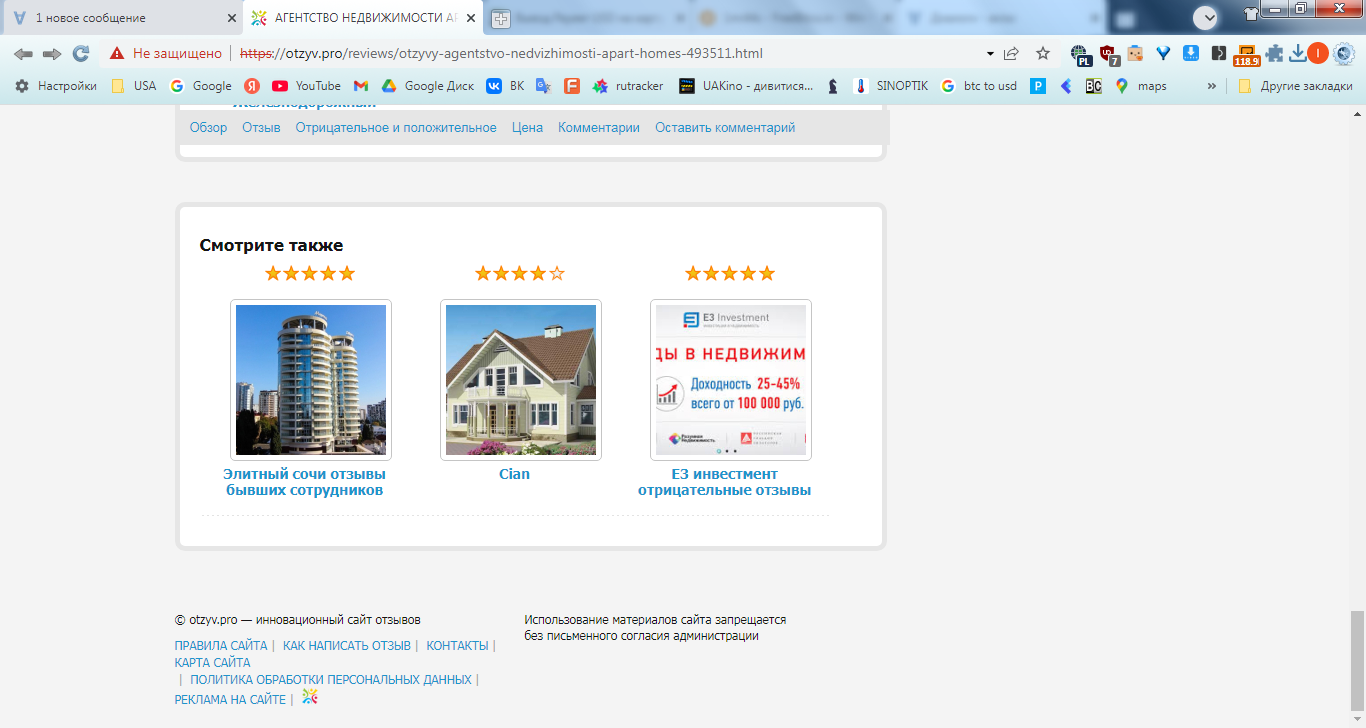Open 'ПОЛИТИКА ОБРАБОТКИ ПЕРСОНАЛЬНЫХ ДАННЫХ' link
Viewport: 1366px width, 728px height.
click(x=331, y=680)
